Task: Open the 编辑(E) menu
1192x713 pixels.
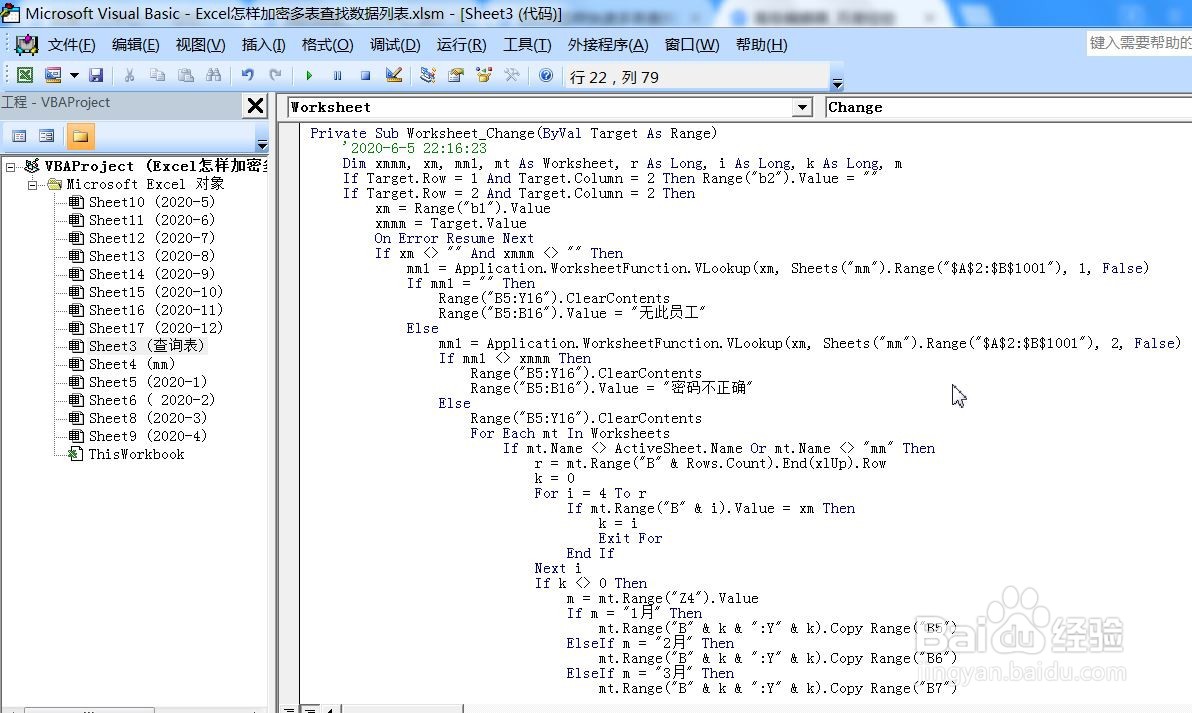Action: (x=135, y=45)
